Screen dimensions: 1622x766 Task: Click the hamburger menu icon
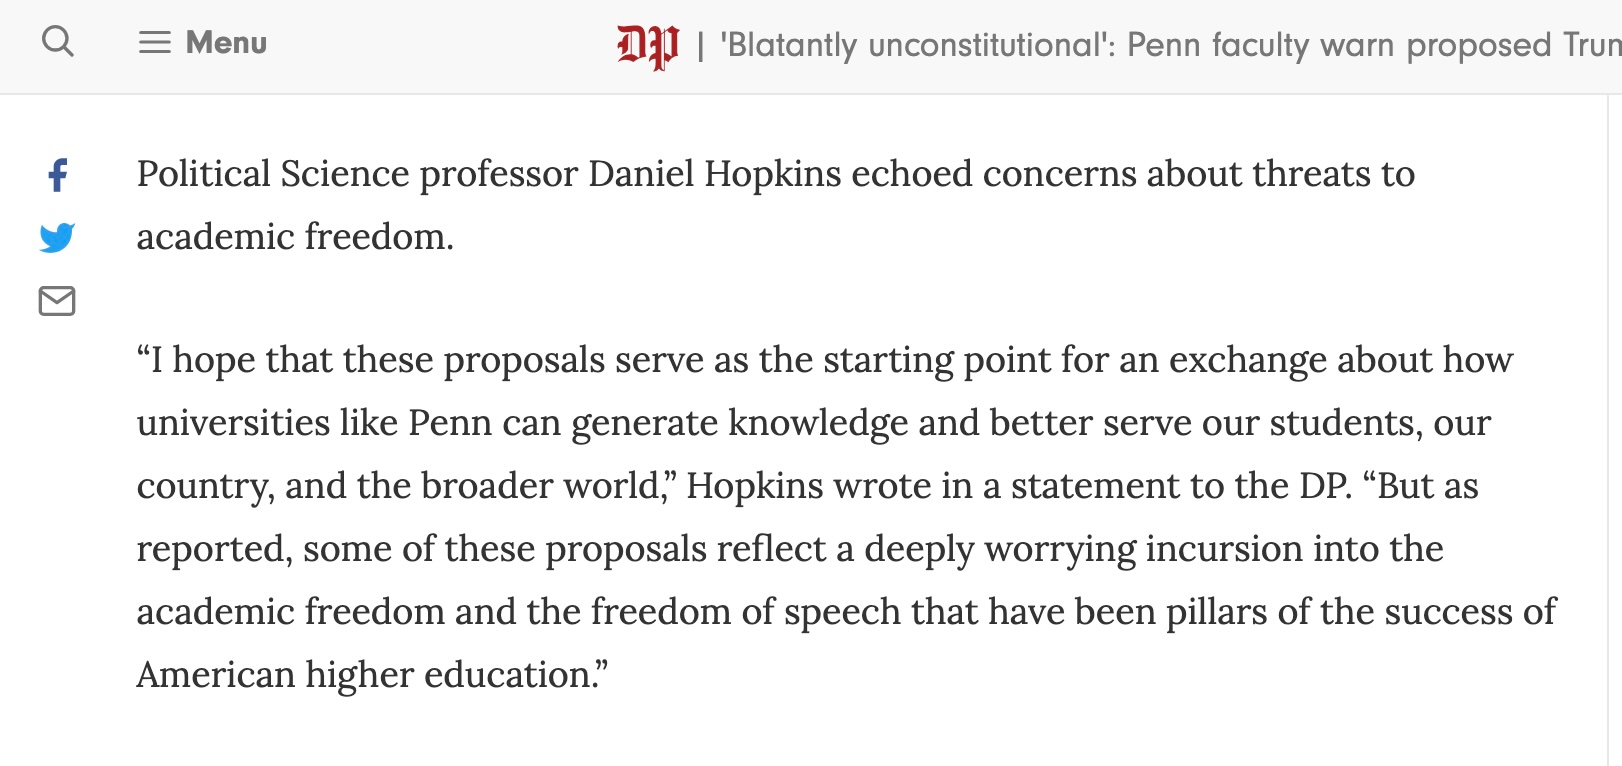(x=154, y=43)
